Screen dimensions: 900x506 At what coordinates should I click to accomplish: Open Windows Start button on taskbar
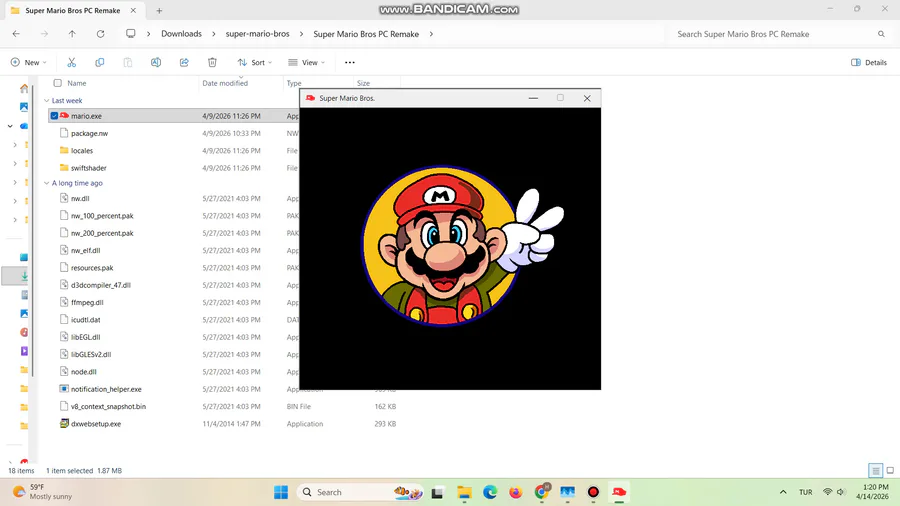point(281,492)
